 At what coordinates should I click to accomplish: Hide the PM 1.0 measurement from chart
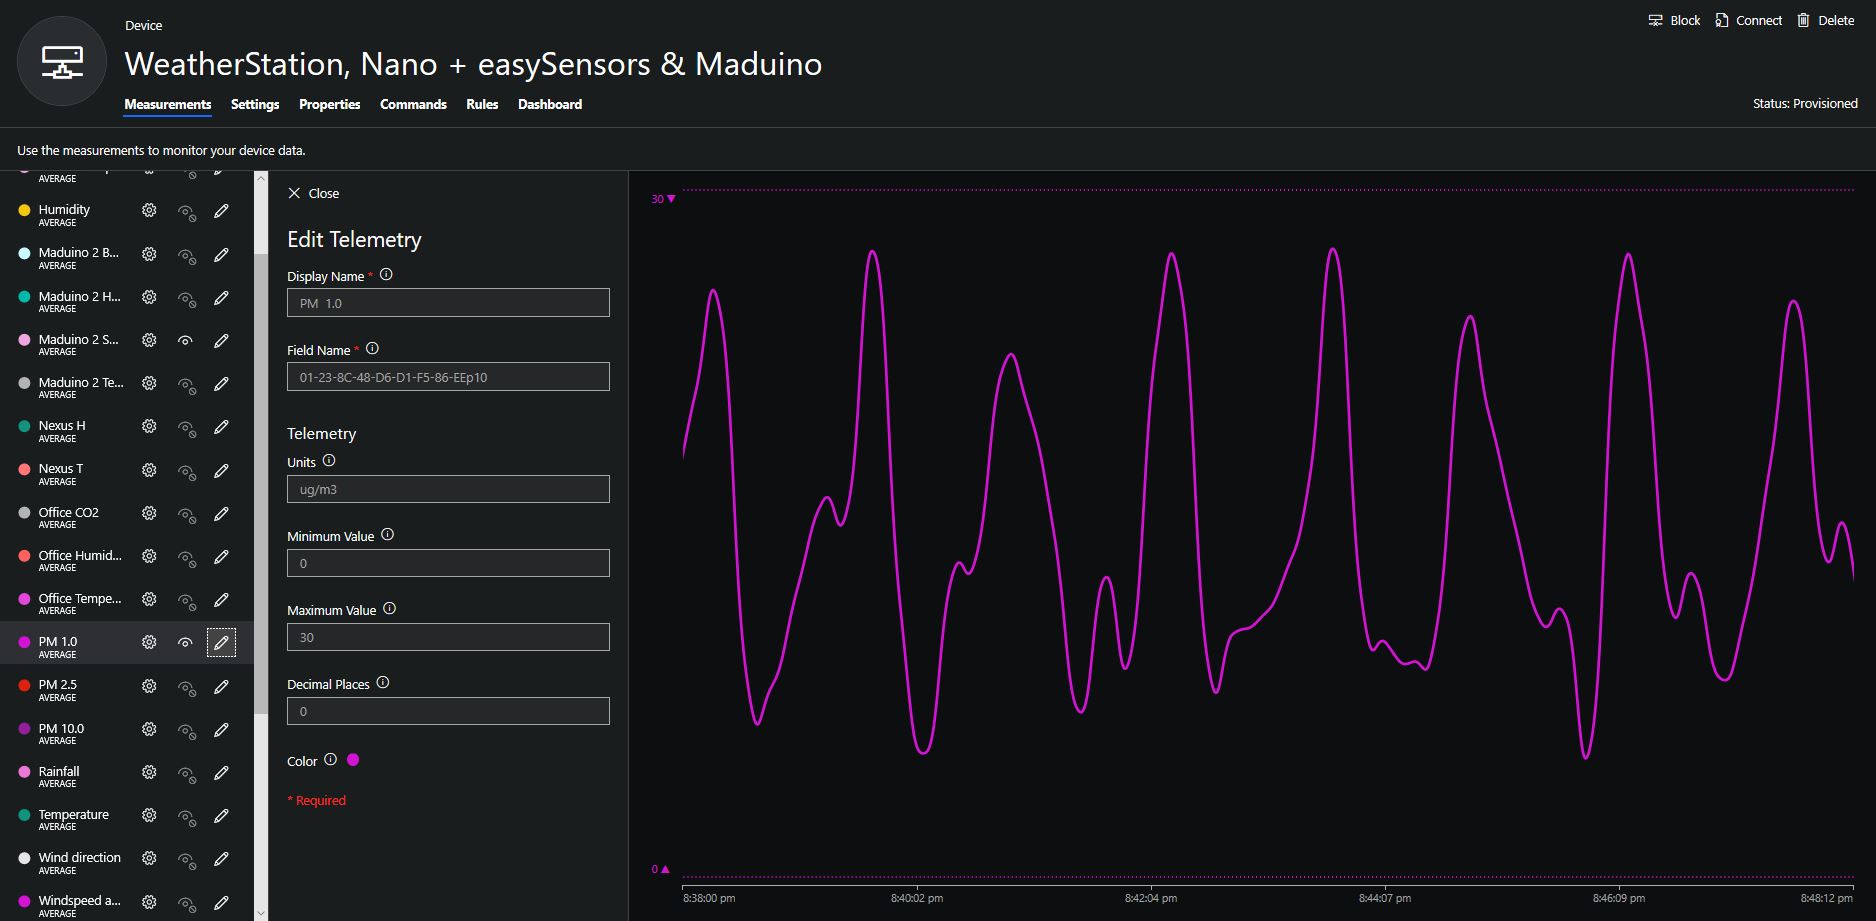point(185,643)
